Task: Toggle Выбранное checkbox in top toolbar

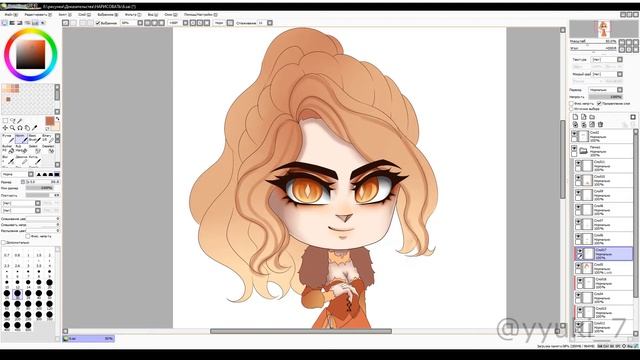Action: [98, 23]
